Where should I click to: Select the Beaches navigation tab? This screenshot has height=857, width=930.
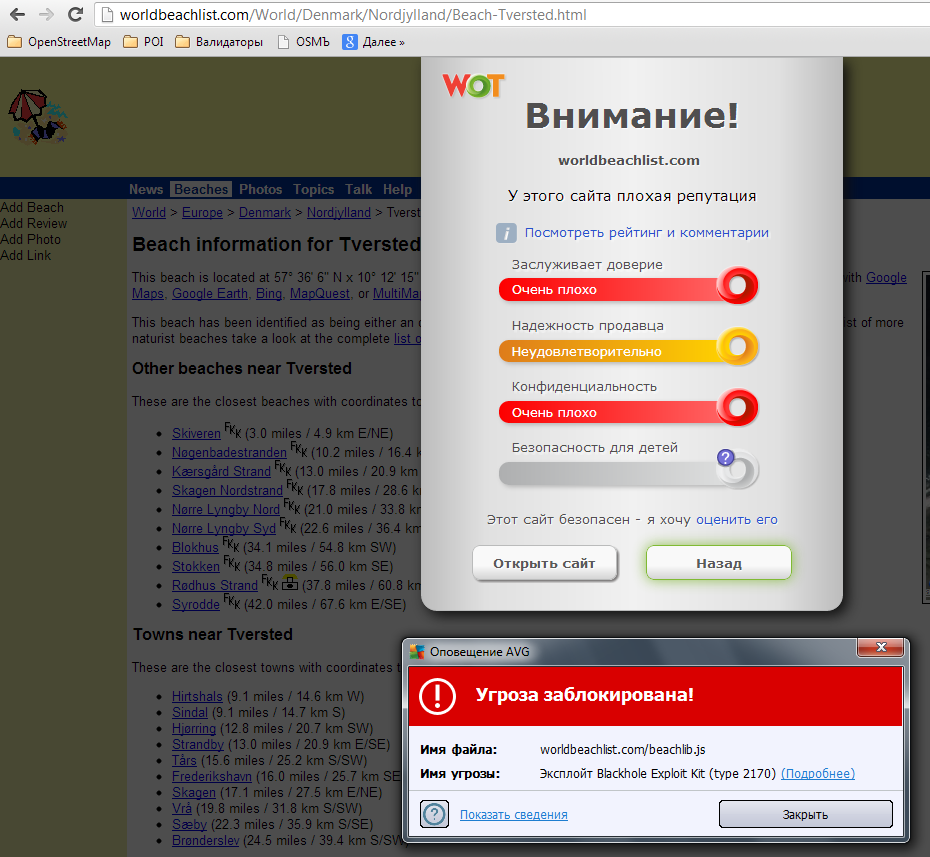201,189
